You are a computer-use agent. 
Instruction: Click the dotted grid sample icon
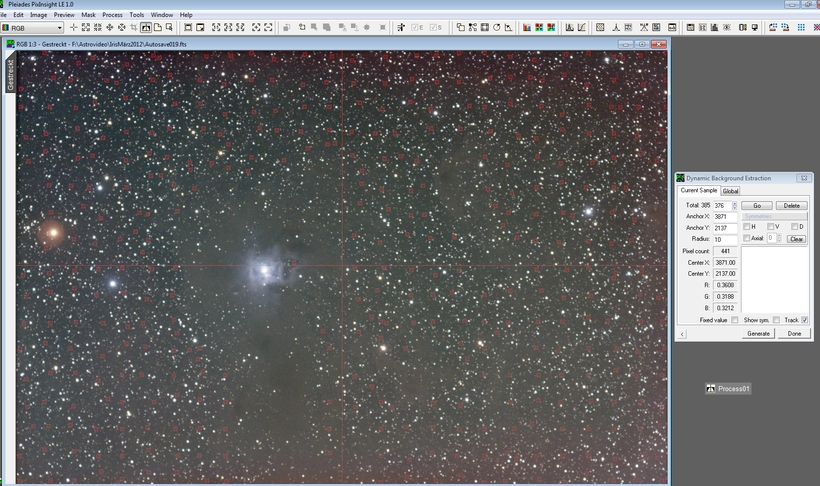600,27
